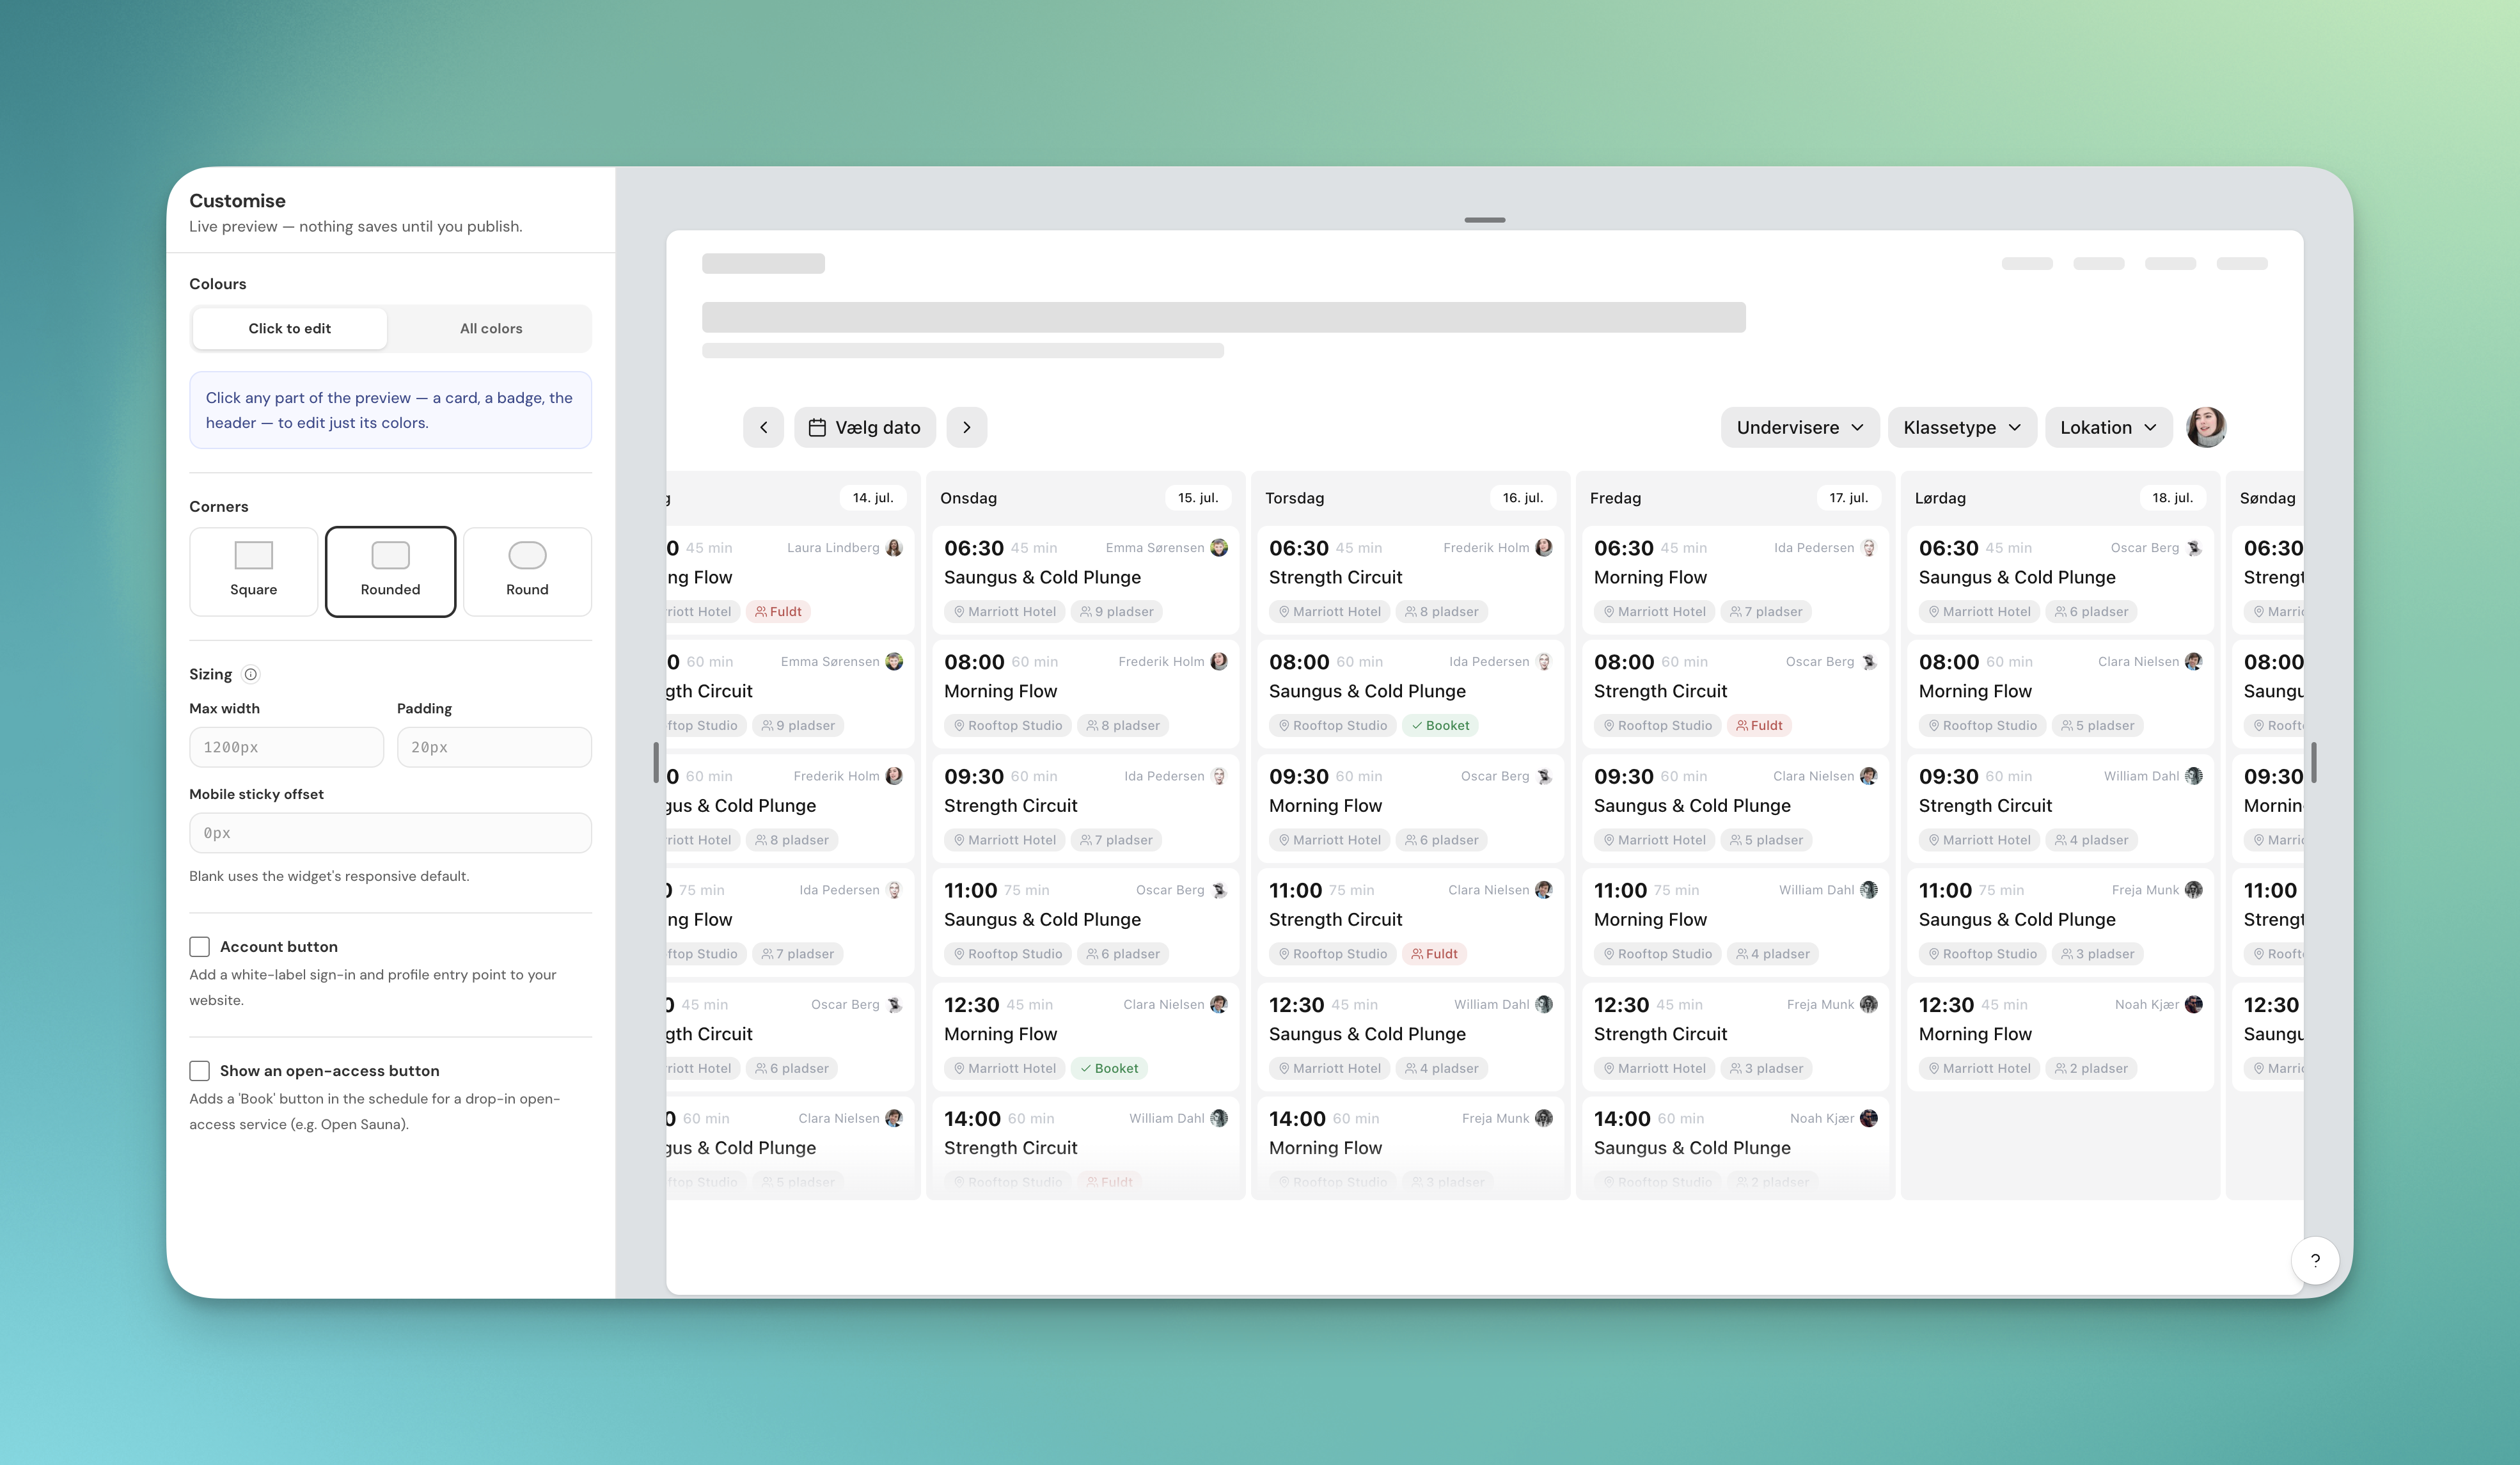This screenshot has width=2520, height=1465.
Task: Click Oscar Berg name on Onsdag 11:00 class
Action: tap(1170, 889)
